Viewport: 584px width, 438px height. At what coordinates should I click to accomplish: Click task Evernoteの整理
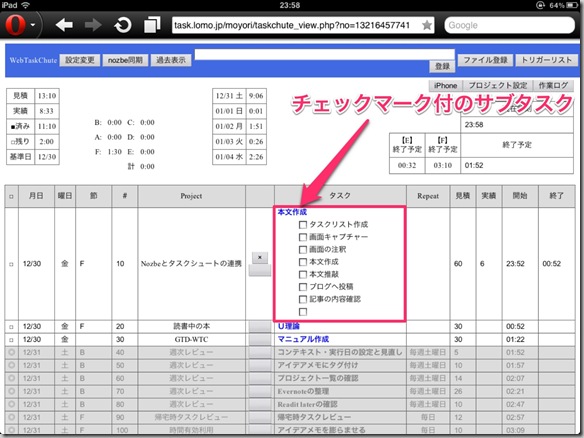(303, 391)
